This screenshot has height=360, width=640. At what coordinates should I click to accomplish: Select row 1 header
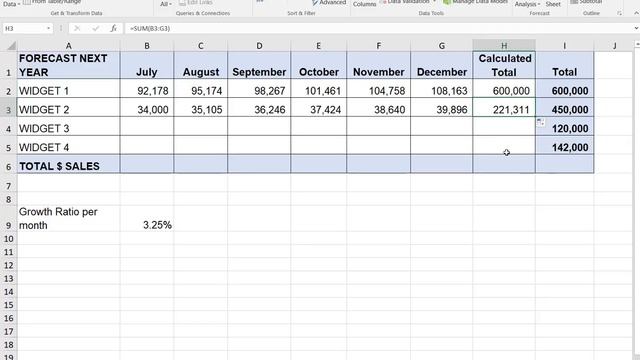click(8, 65)
